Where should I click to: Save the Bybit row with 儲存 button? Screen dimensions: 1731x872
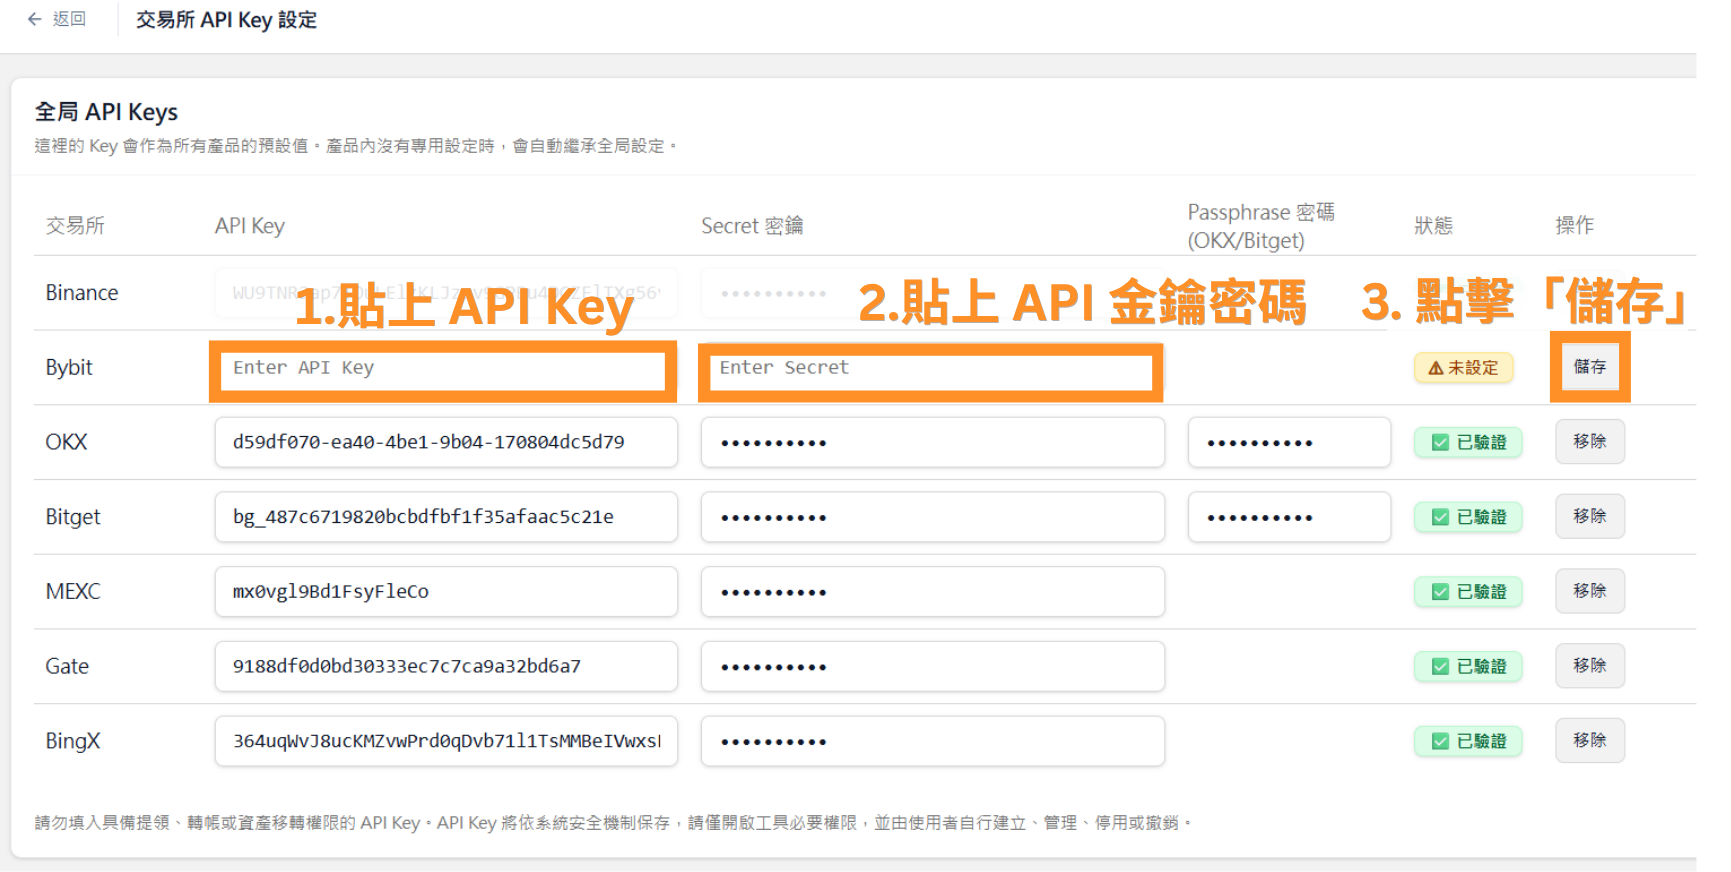coord(1590,367)
